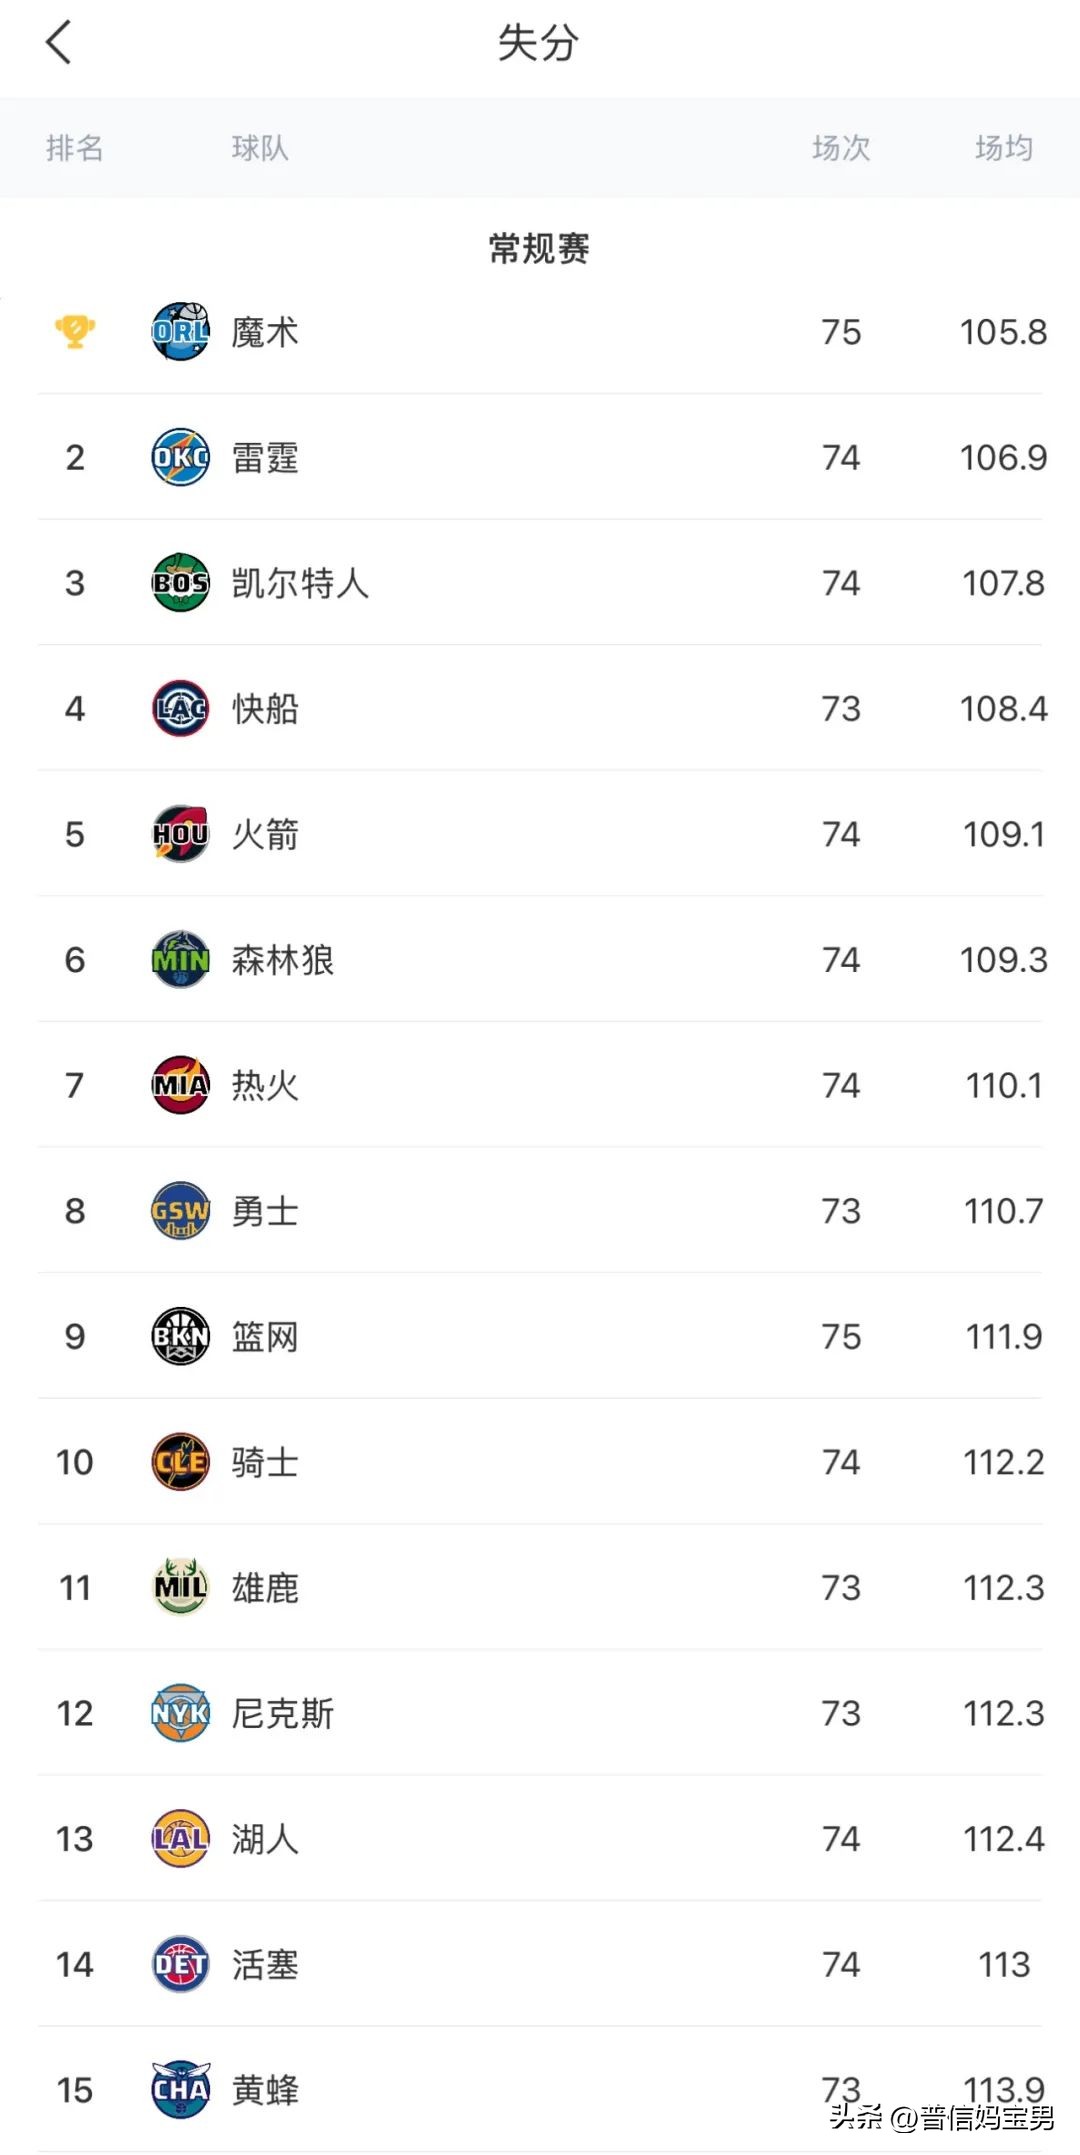Tap the Hornets CHA logo
1080x2155 pixels.
[x=180, y=2090]
